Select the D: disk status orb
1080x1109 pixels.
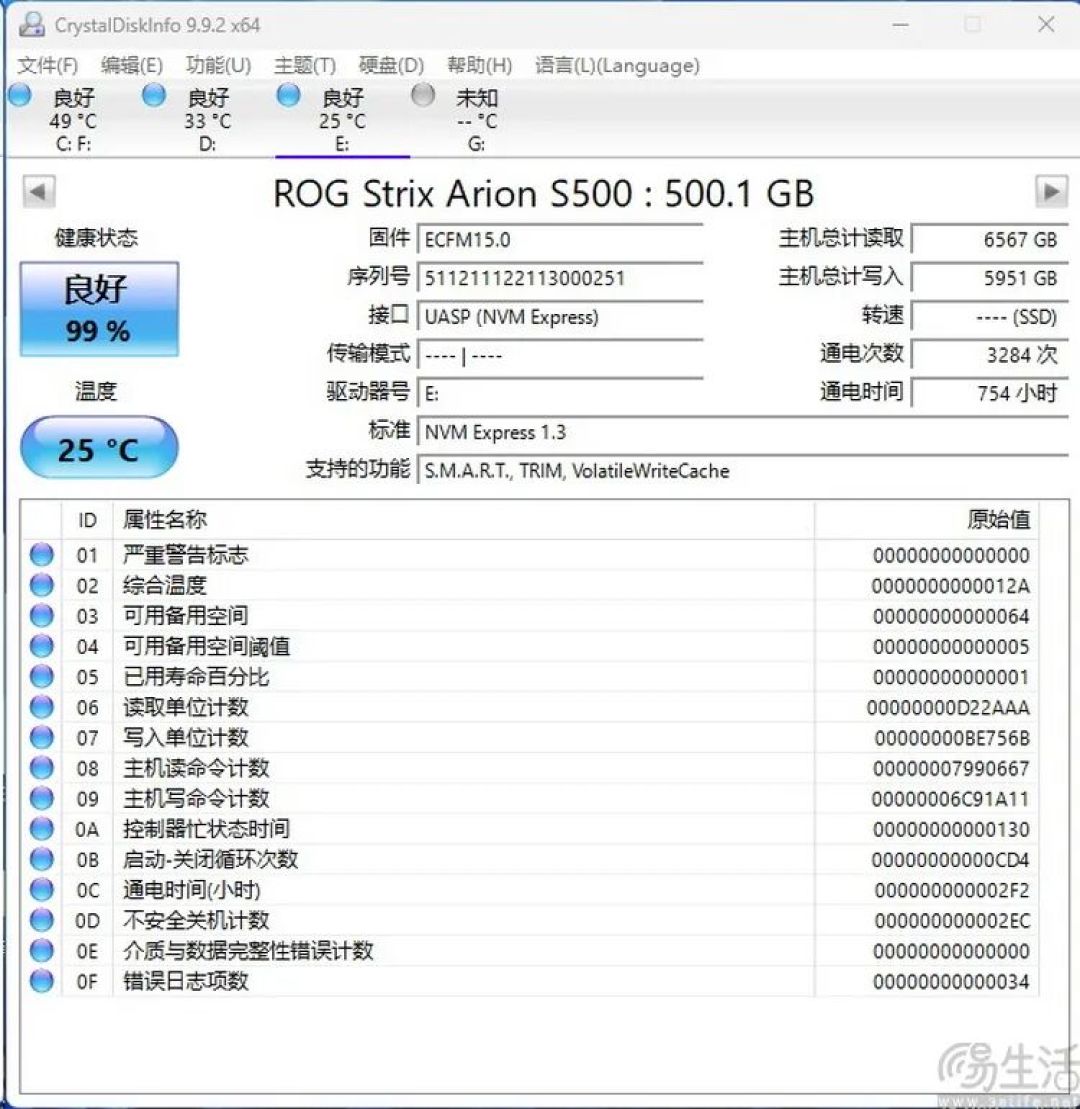(153, 95)
